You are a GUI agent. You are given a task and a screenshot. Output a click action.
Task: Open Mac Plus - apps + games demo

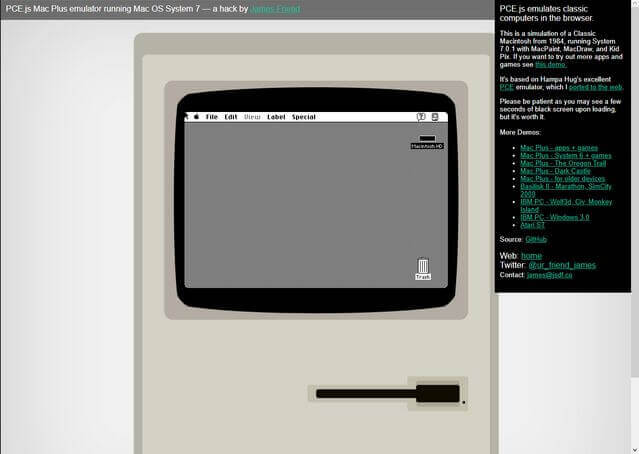click(x=559, y=148)
